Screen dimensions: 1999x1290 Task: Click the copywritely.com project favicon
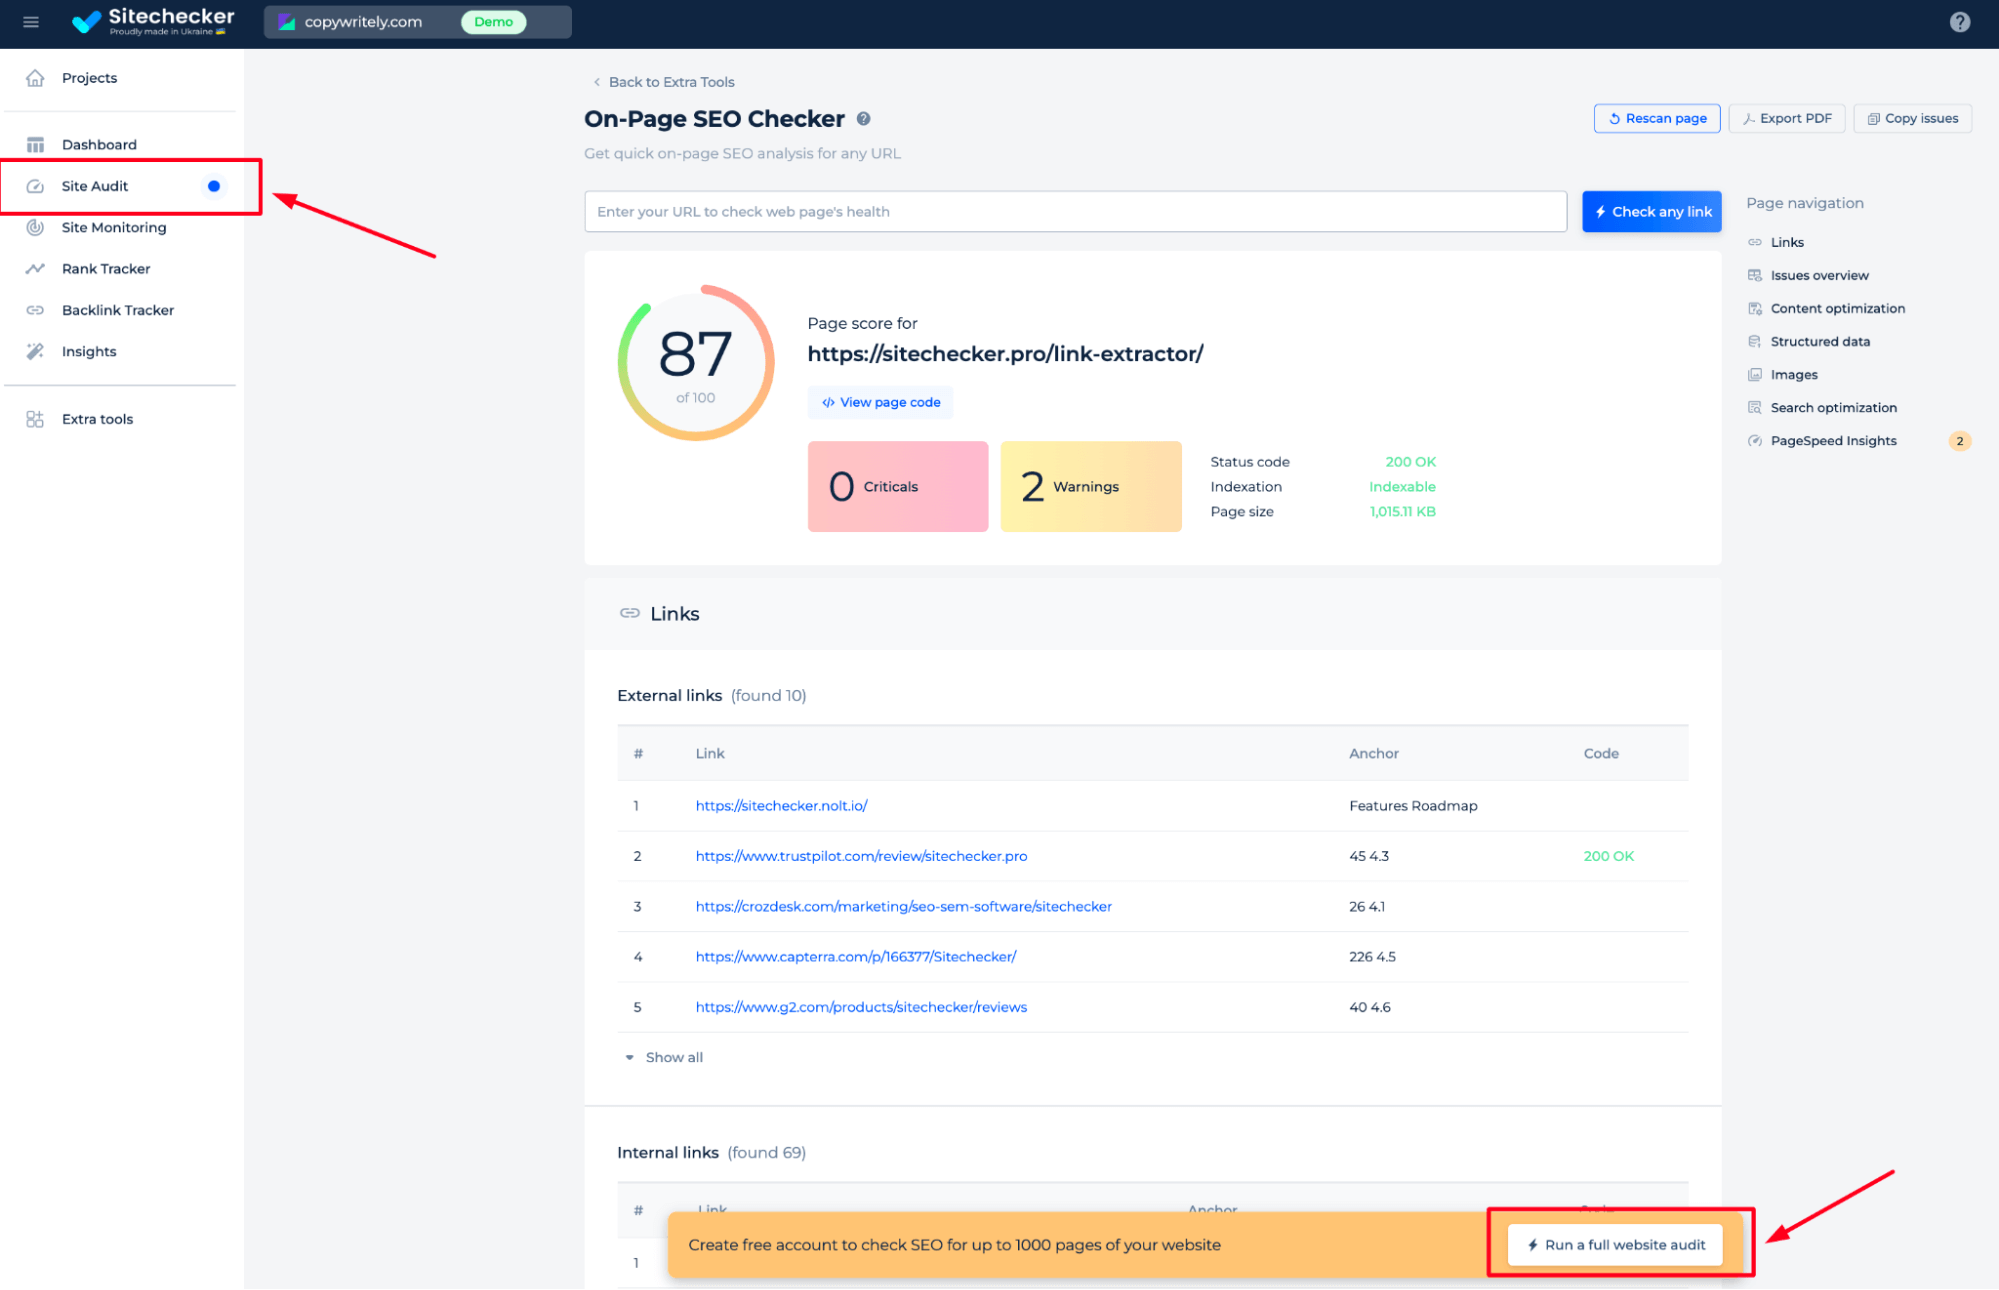(x=287, y=22)
